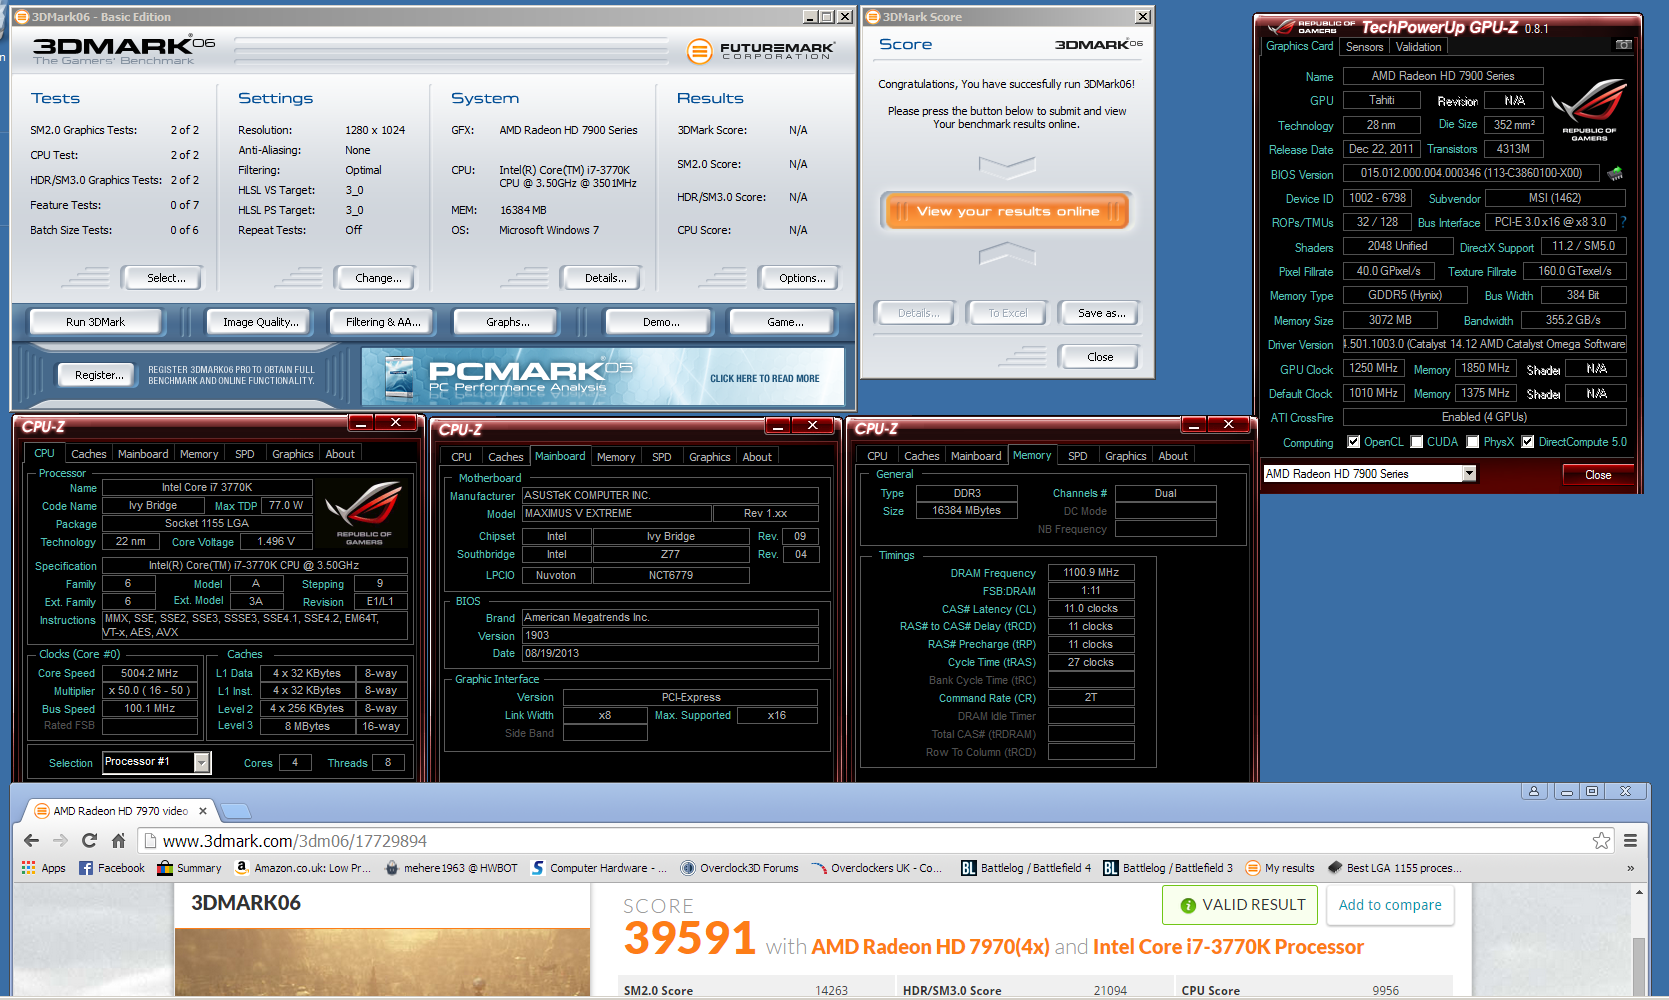Open the Summary bookmark
Image resolution: width=1669 pixels, height=1000 pixels.
coord(189,868)
